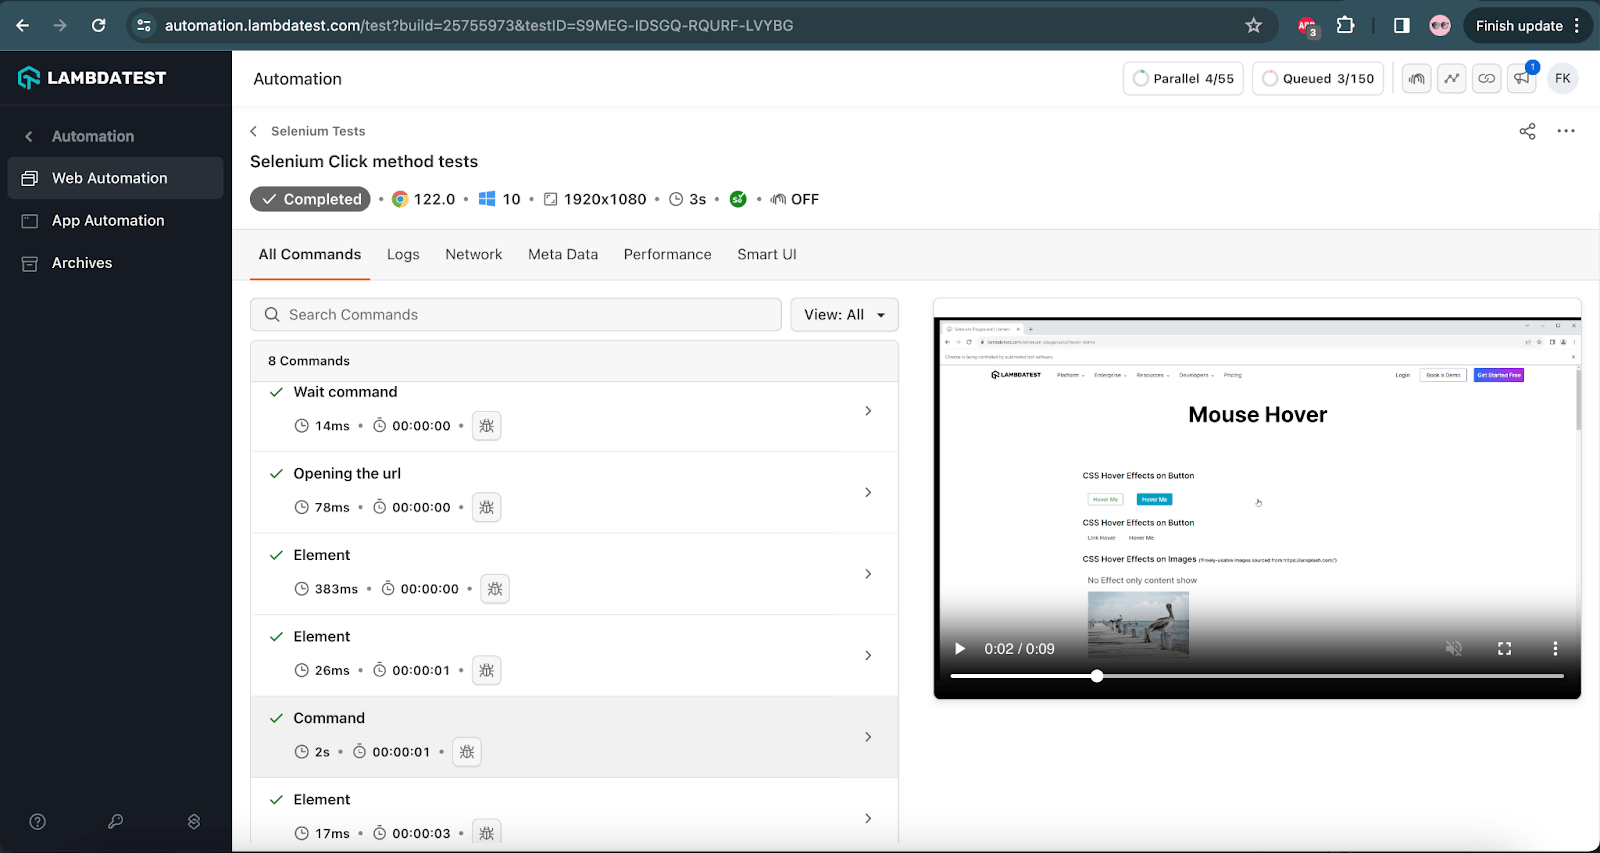Open the AdBlock Plus extension
Image resolution: width=1600 pixels, height=853 pixels.
[x=1308, y=26]
